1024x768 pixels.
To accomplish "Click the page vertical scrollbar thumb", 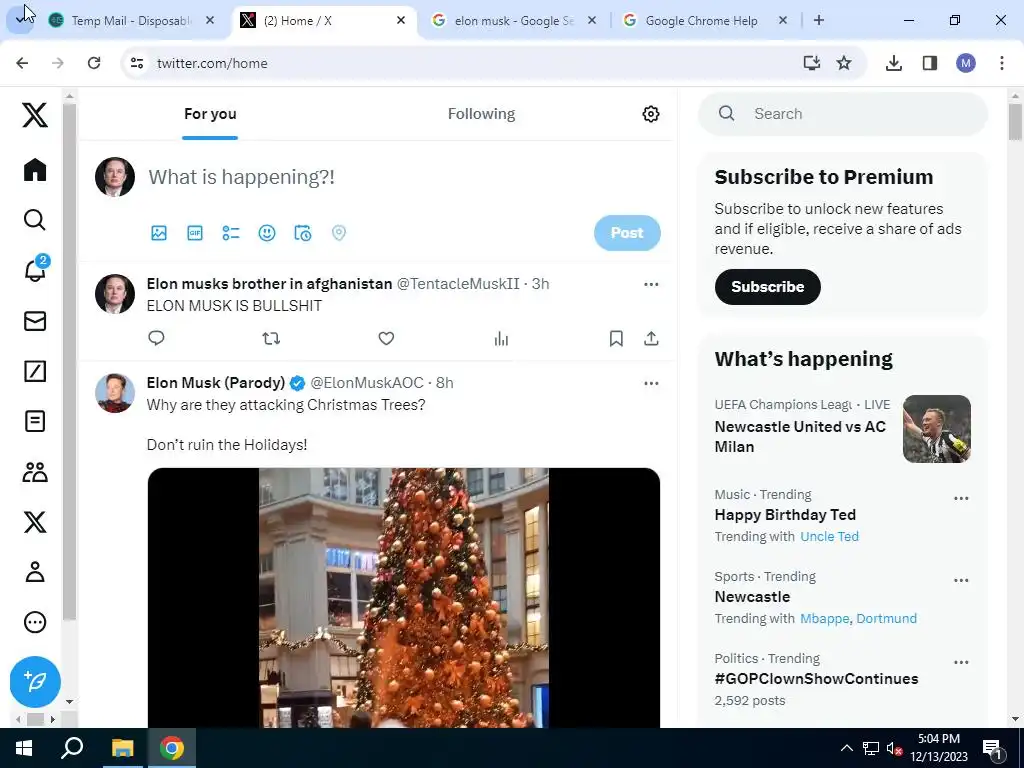I will pos(1015,121).
